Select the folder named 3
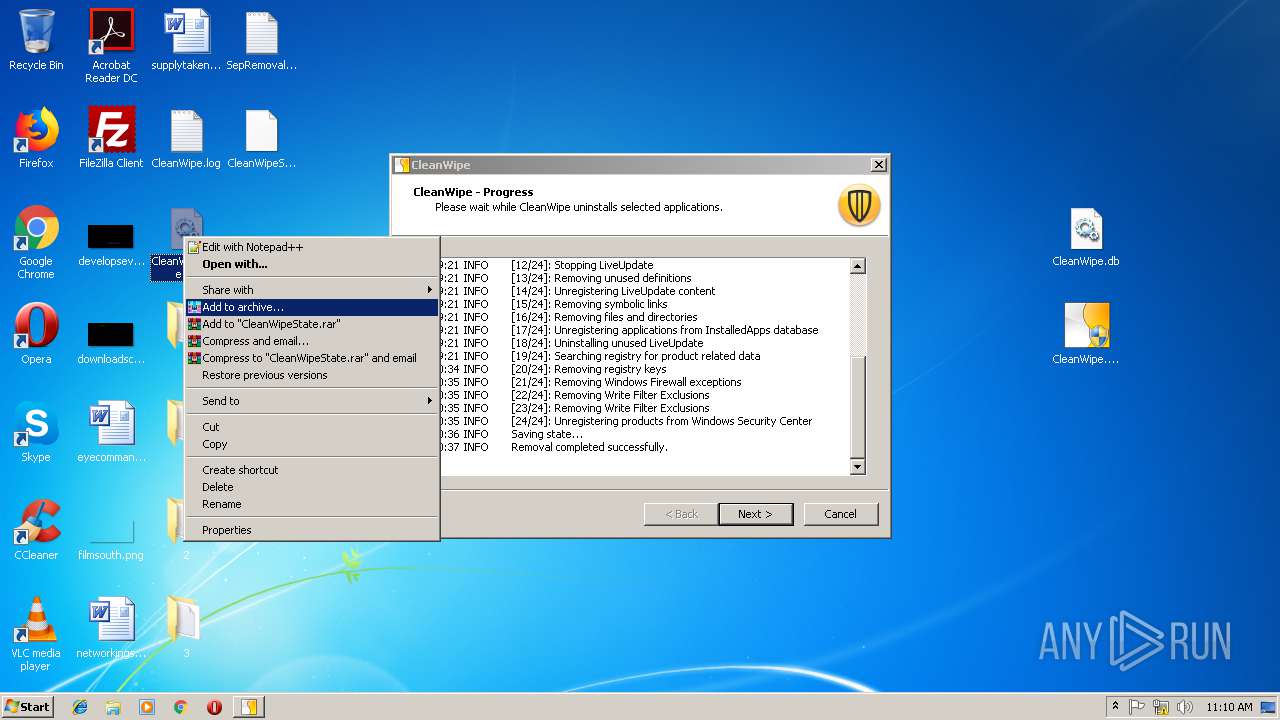The width and height of the screenshot is (1280, 720). (x=186, y=628)
